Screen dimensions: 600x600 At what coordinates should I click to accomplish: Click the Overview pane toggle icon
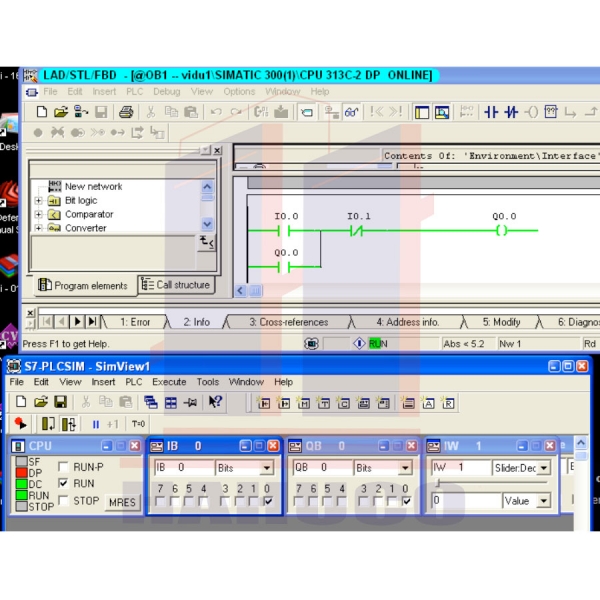pos(422,112)
